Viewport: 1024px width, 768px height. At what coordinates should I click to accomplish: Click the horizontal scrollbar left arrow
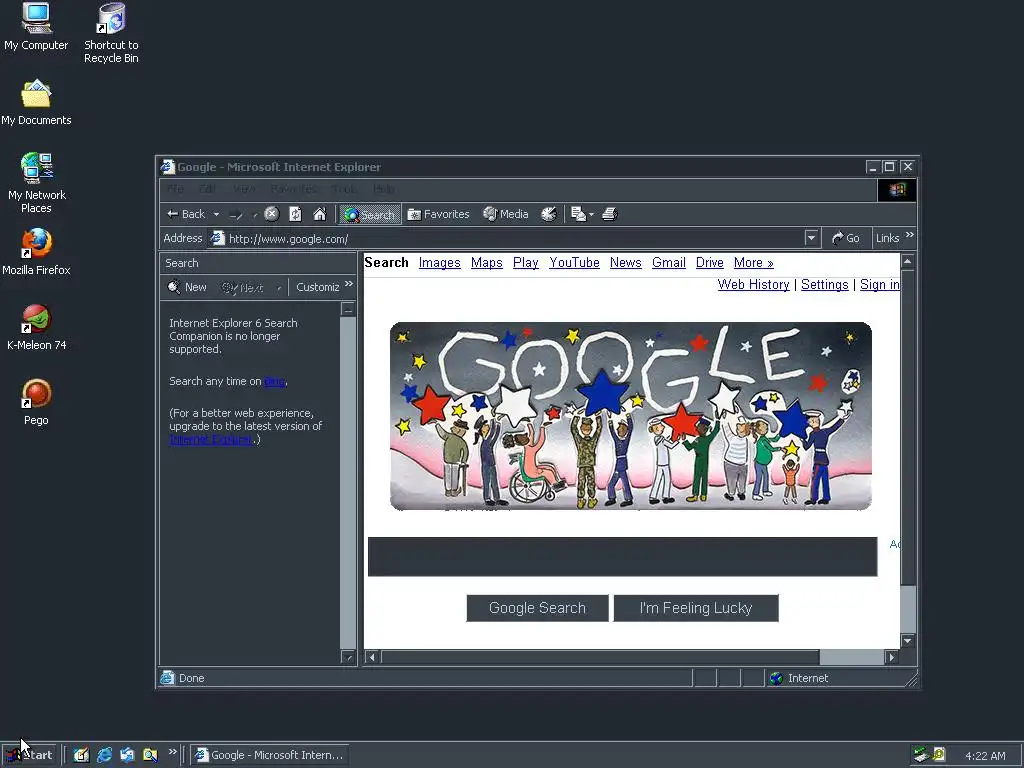372,657
